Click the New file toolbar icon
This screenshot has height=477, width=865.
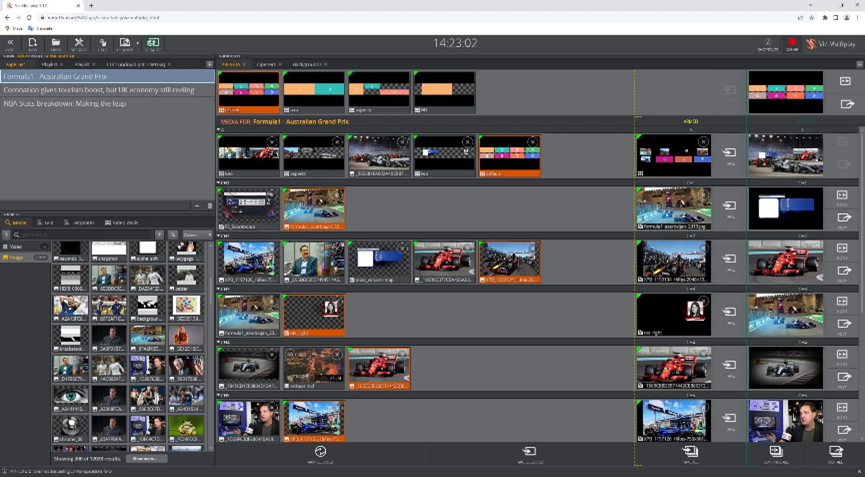tap(33, 44)
